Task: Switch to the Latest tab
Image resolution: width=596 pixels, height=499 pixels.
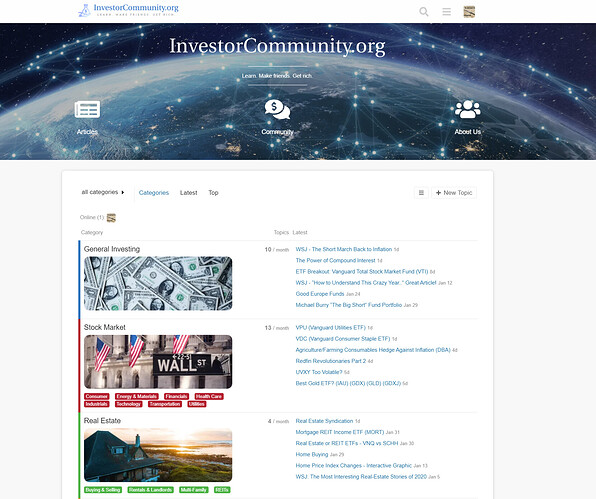Action: (189, 193)
